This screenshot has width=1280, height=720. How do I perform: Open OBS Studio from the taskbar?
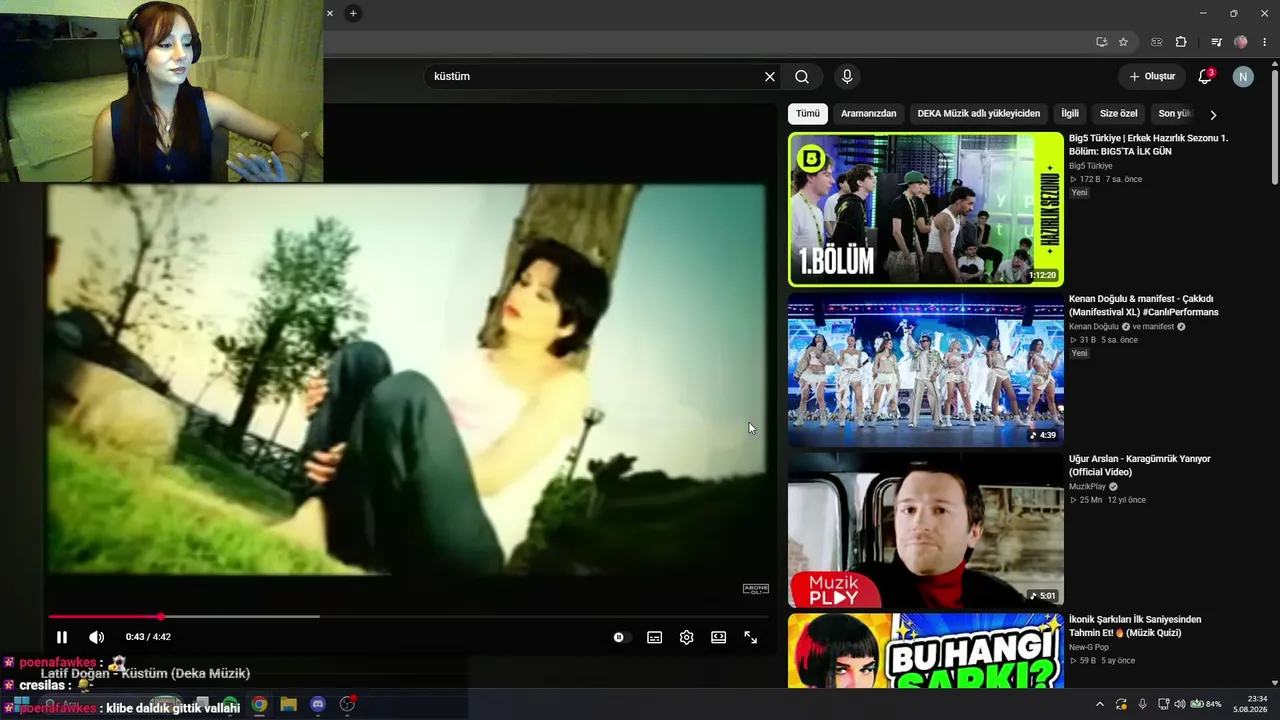[347, 704]
